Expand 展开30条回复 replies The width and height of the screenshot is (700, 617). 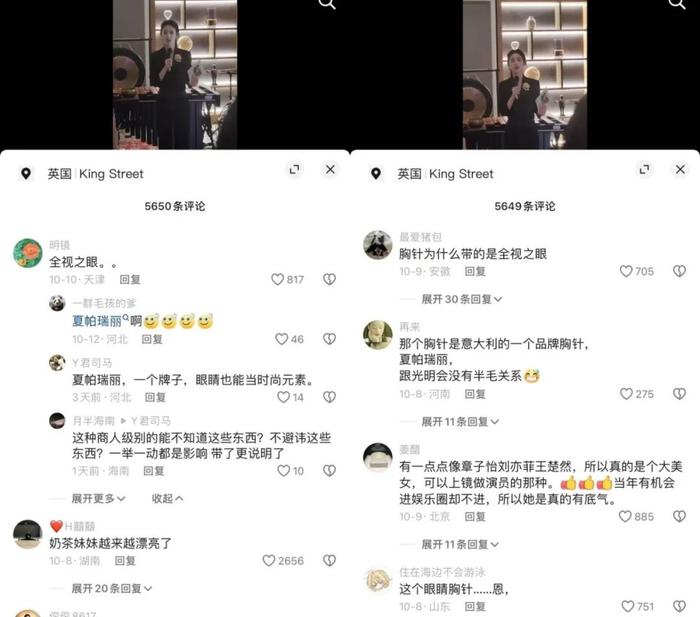pos(462,299)
